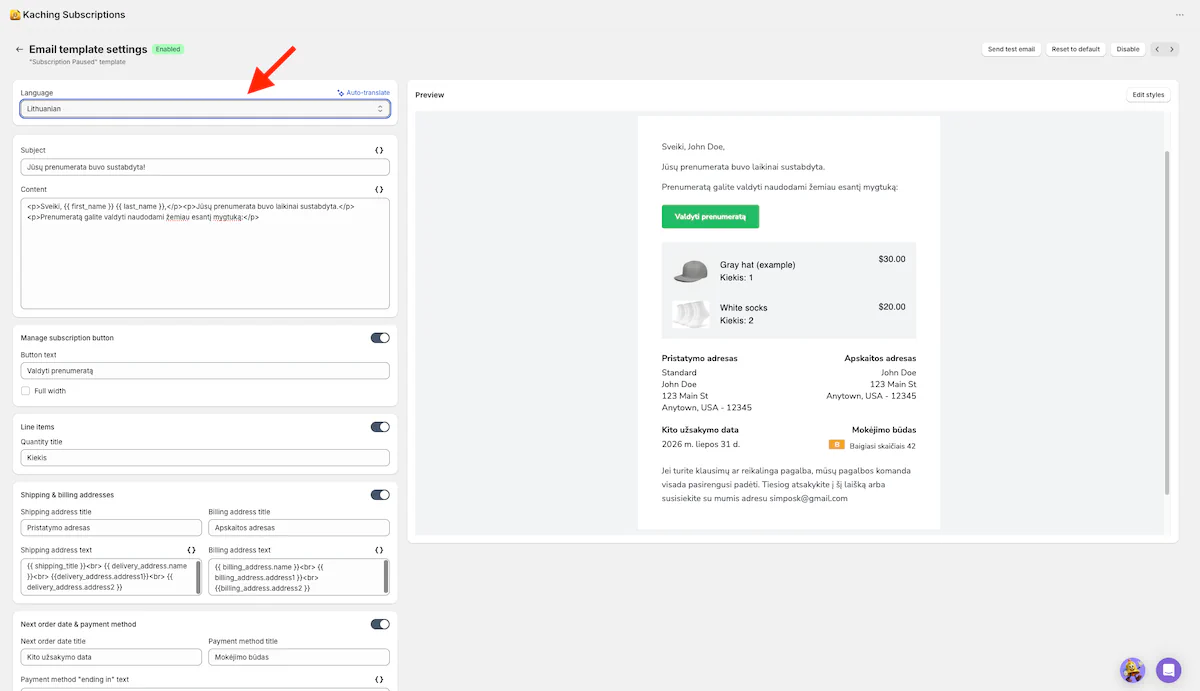Image resolution: width=1200 pixels, height=691 pixels.
Task: Open the three-dots menu at top right
Action: pyautogui.click(x=1179, y=15)
